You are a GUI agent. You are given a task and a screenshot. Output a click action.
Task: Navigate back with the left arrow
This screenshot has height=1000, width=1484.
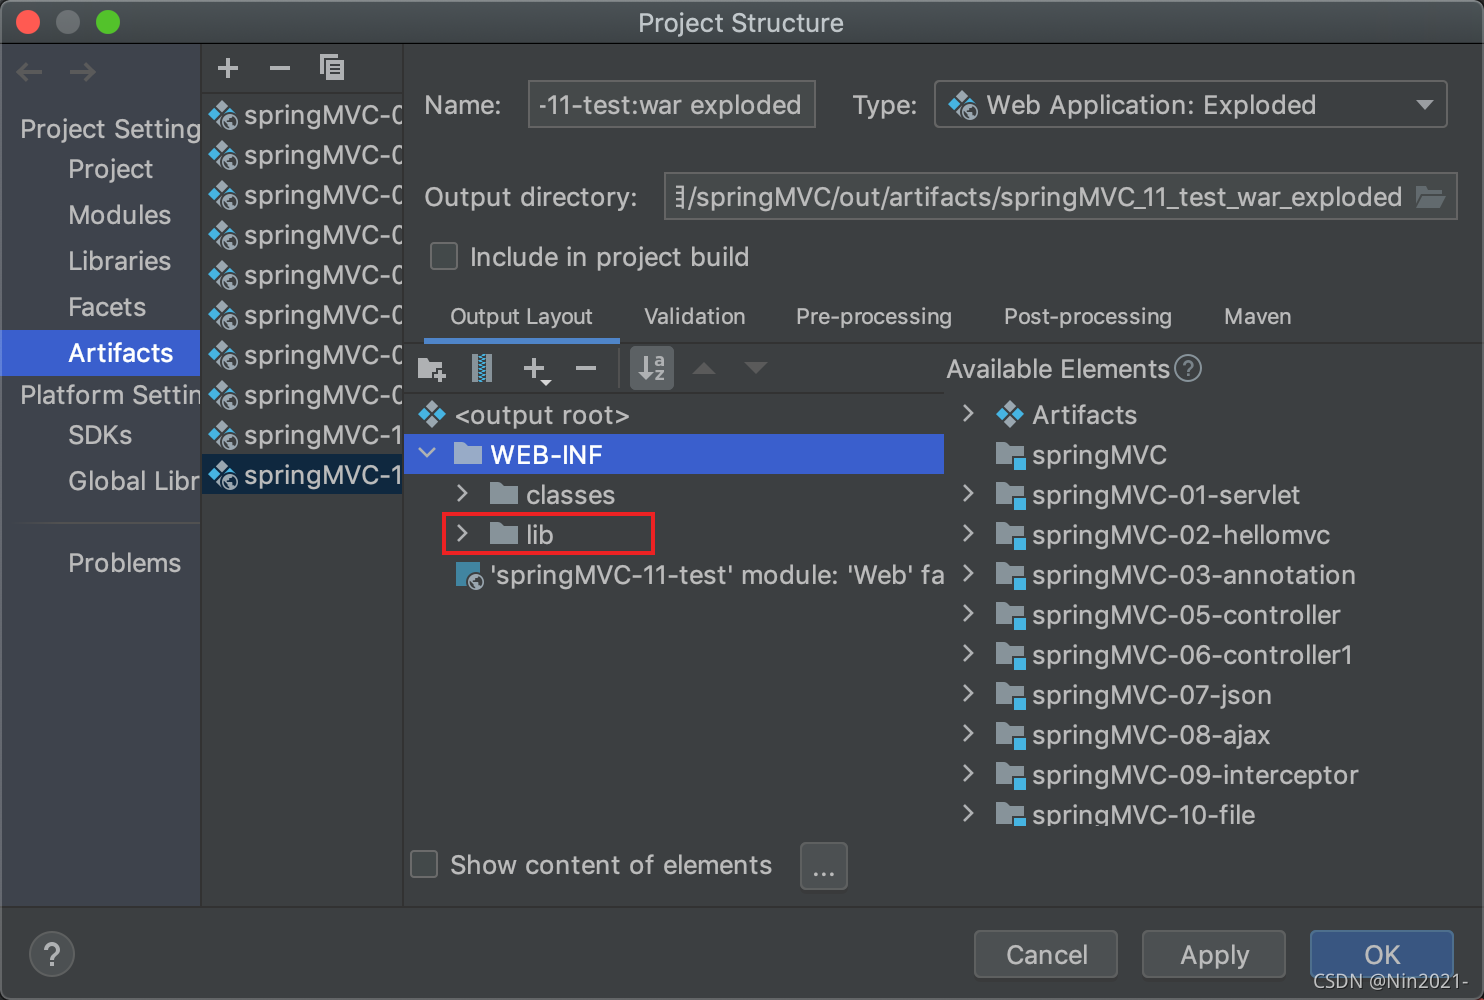(30, 72)
